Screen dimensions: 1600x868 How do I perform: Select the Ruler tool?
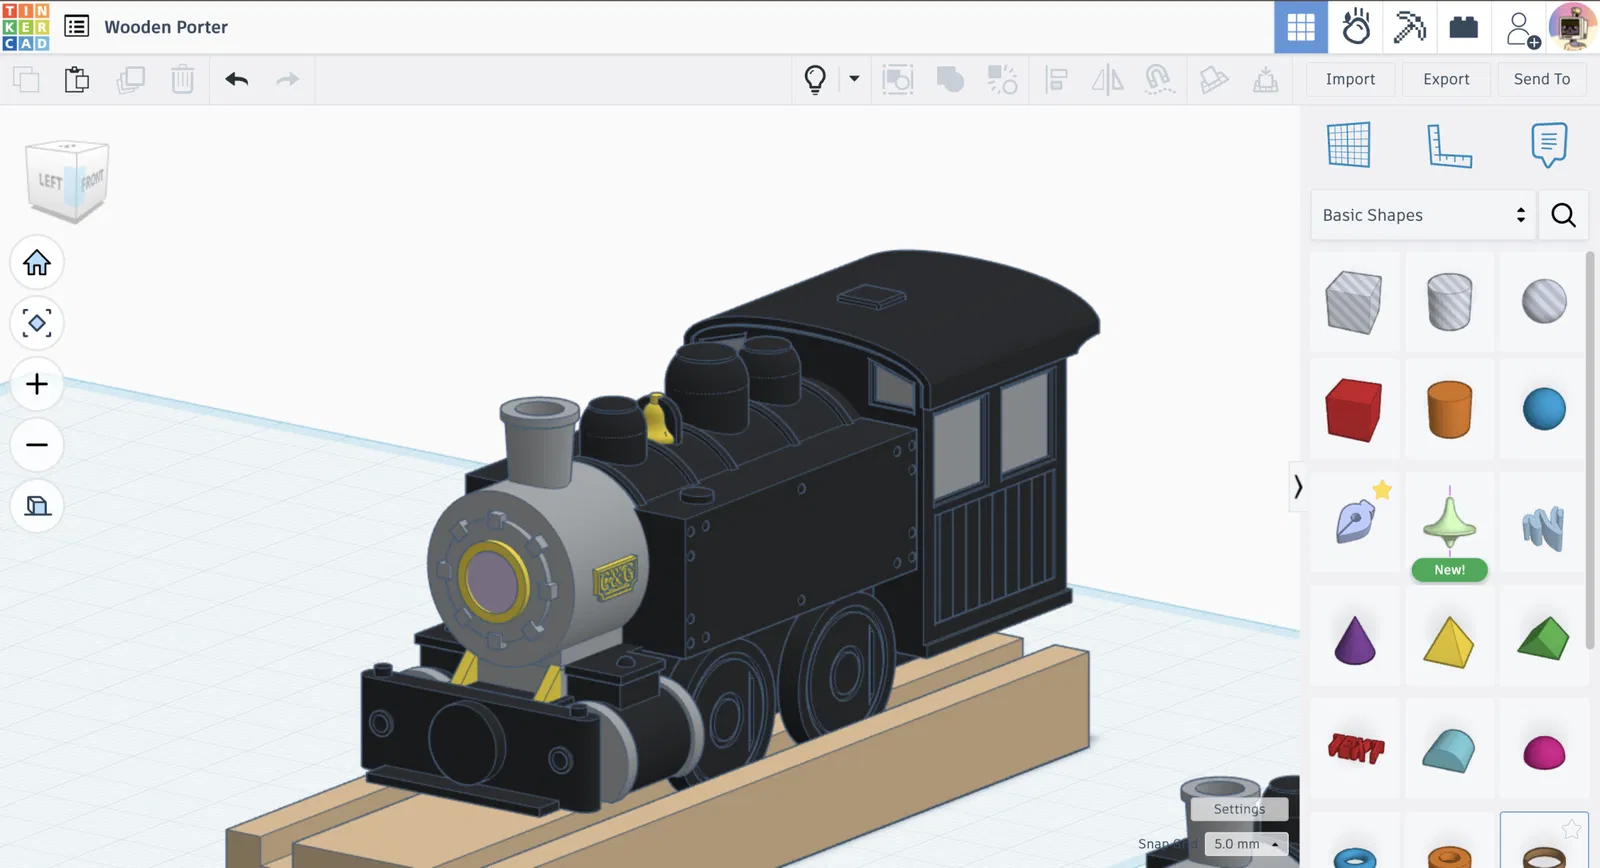1449,146
